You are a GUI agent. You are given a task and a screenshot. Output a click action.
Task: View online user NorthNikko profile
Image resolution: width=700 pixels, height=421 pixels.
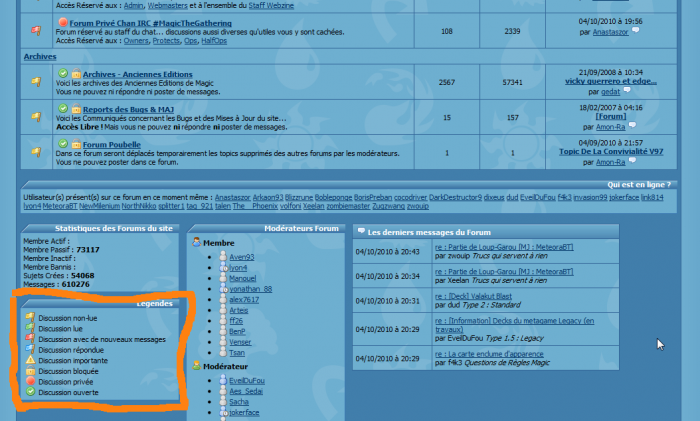(139, 206)
